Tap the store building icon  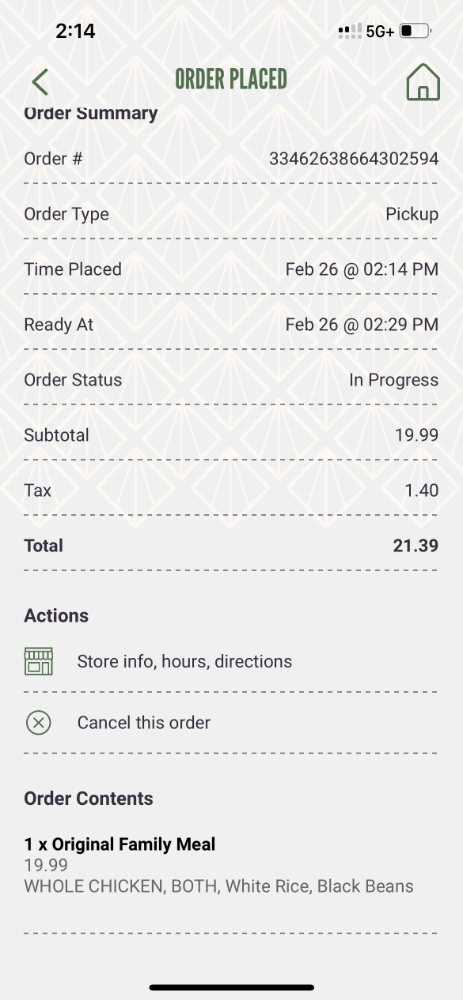coord(38,661)
